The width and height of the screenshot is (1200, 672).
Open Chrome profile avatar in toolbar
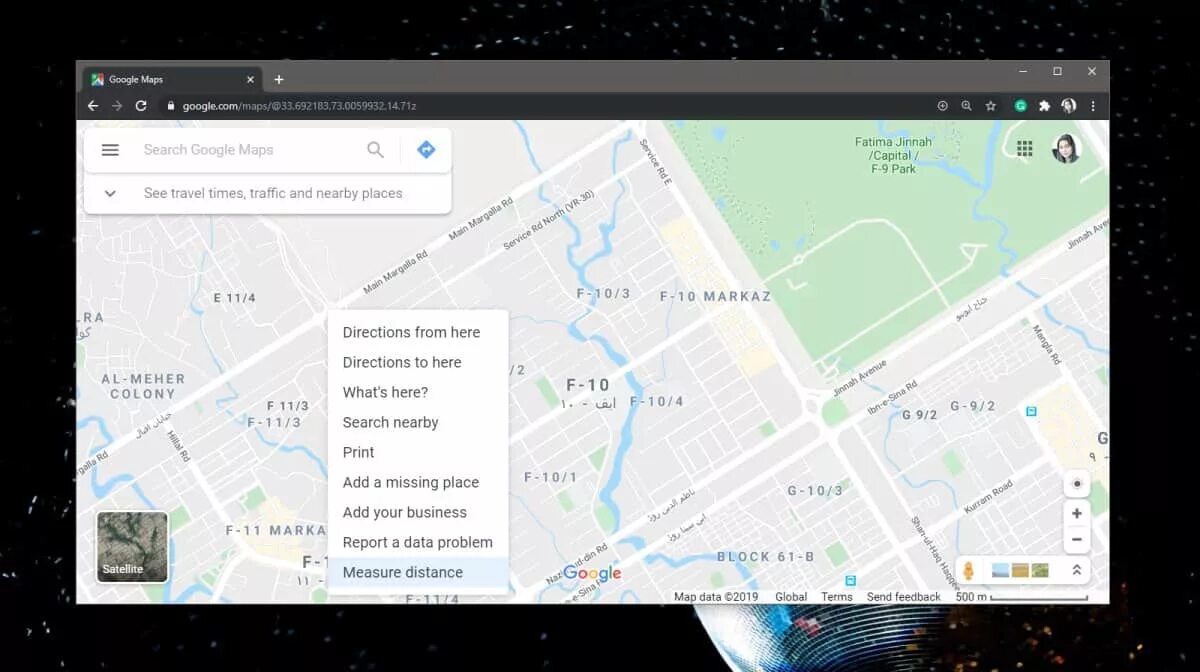click(x=1069, y=106)
